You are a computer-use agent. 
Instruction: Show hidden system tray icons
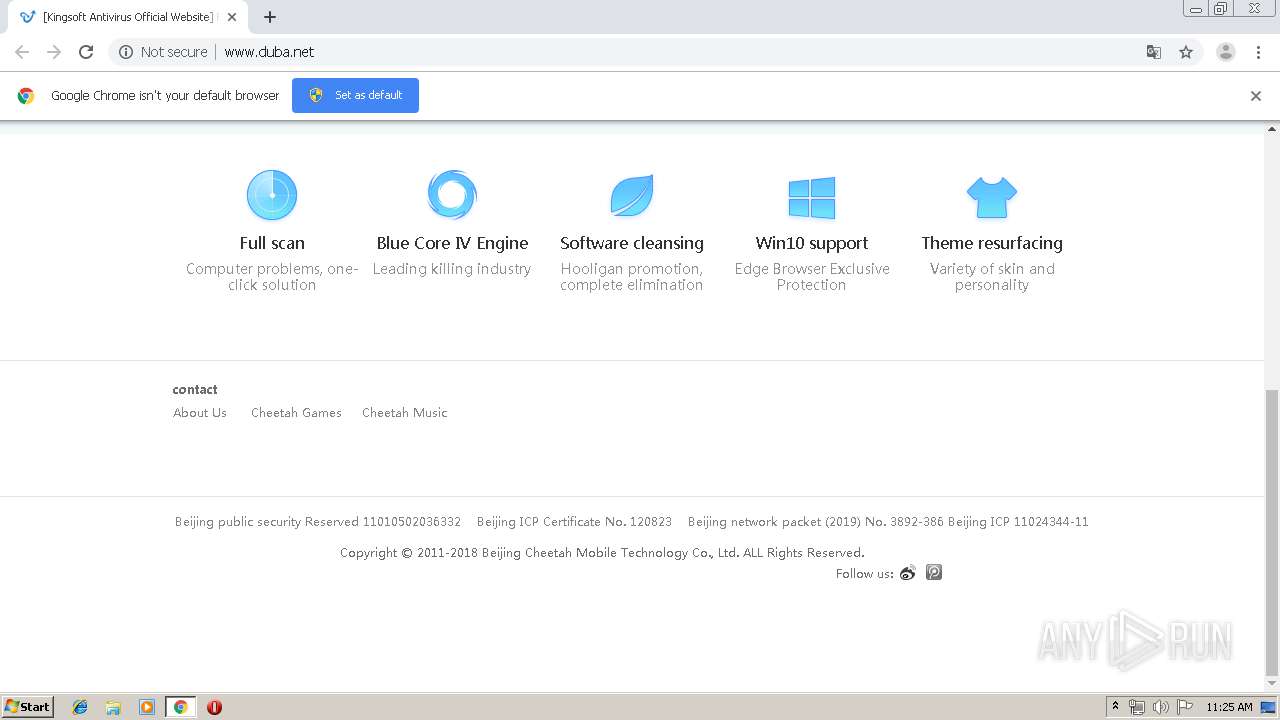[1116, 707]
